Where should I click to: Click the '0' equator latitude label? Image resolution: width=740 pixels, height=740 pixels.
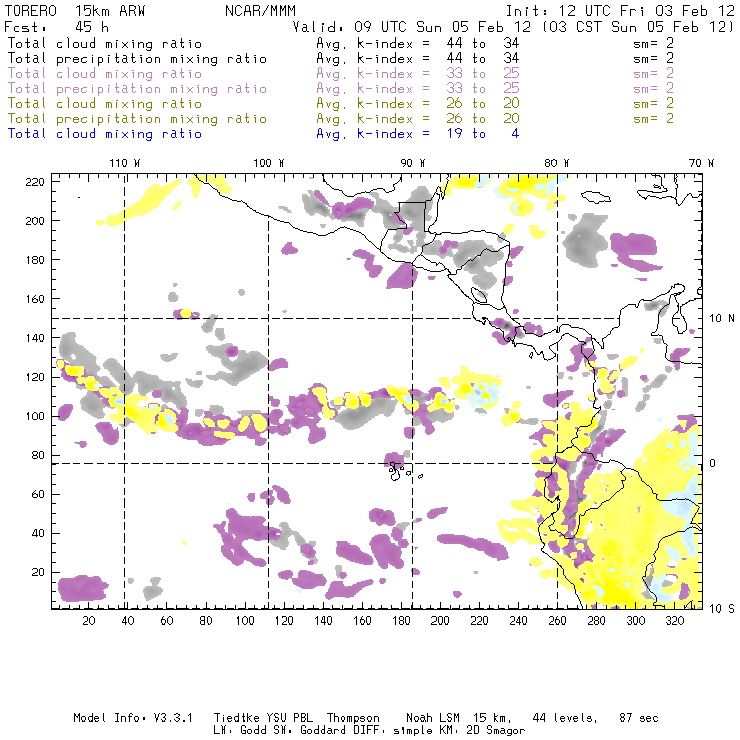coord(713,463)
